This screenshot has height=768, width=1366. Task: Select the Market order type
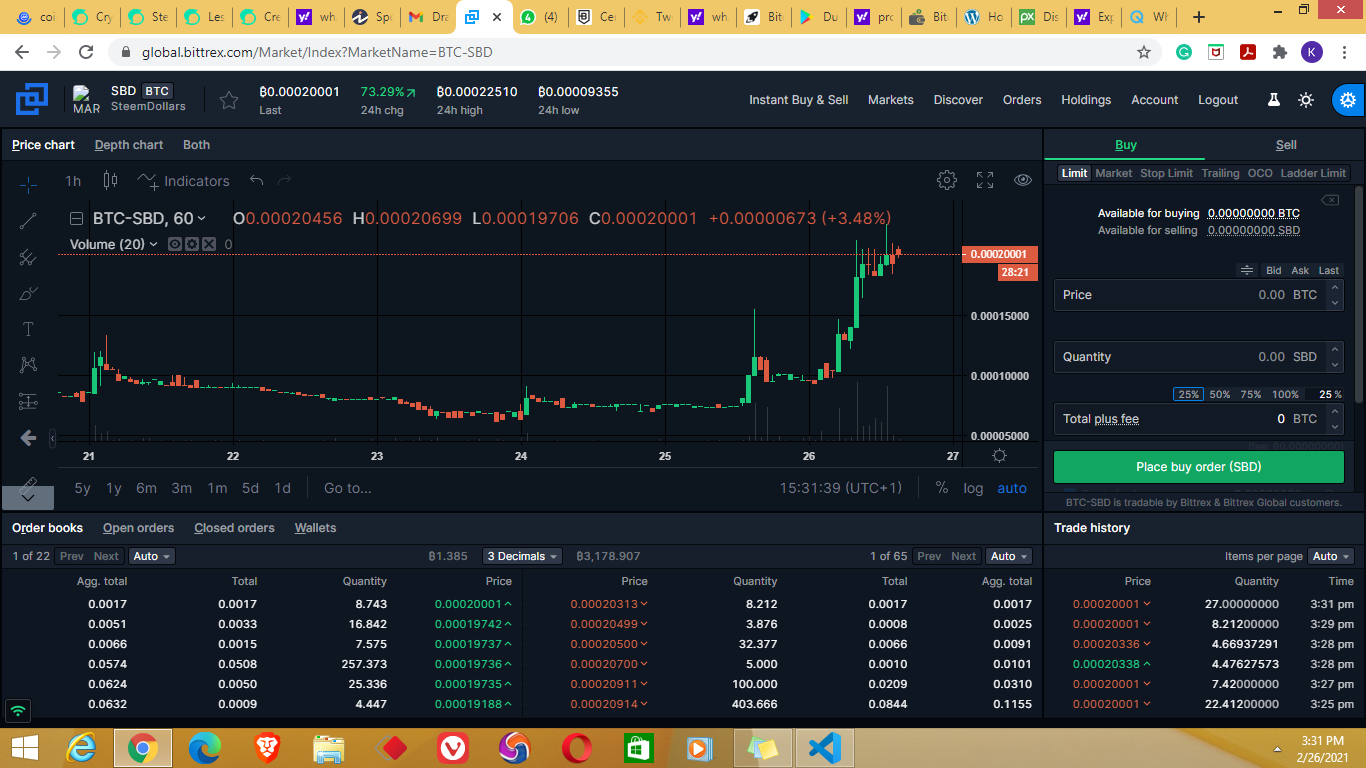click(x=1113, y=173)
